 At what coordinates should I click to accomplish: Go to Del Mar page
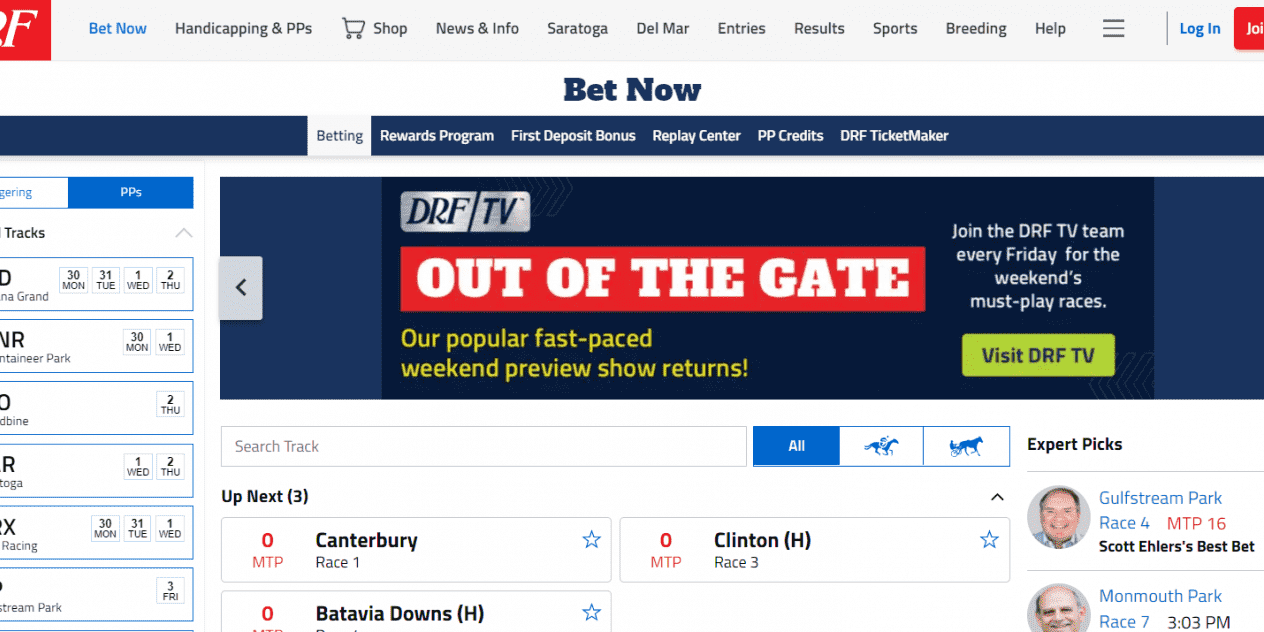click(663, 28)
